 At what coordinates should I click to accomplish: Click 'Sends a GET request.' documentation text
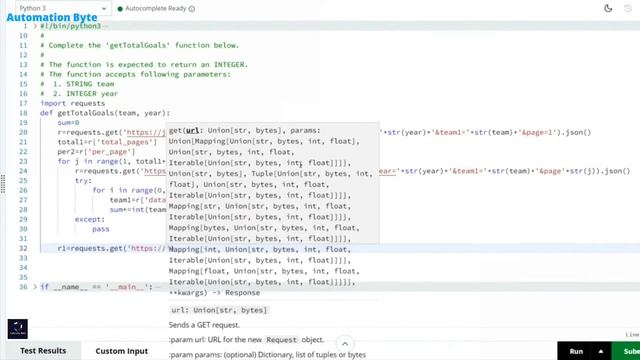click(x=204, y=325)
